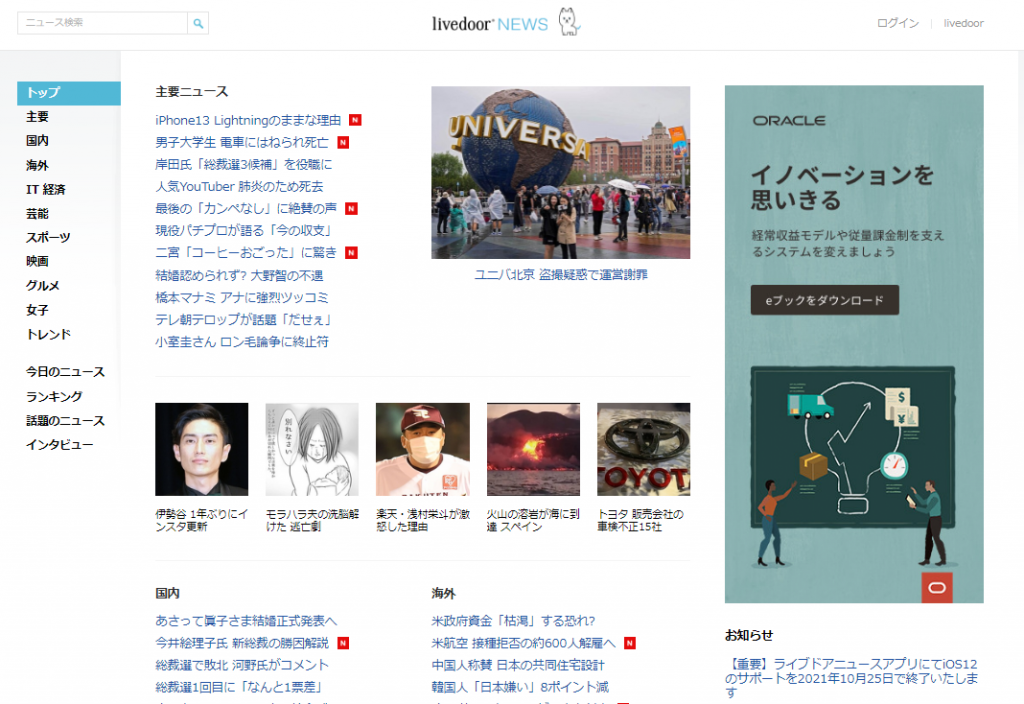Click the 主要ニュース section heading
This screenshot has height=704, width=1024.
[192, 92]
